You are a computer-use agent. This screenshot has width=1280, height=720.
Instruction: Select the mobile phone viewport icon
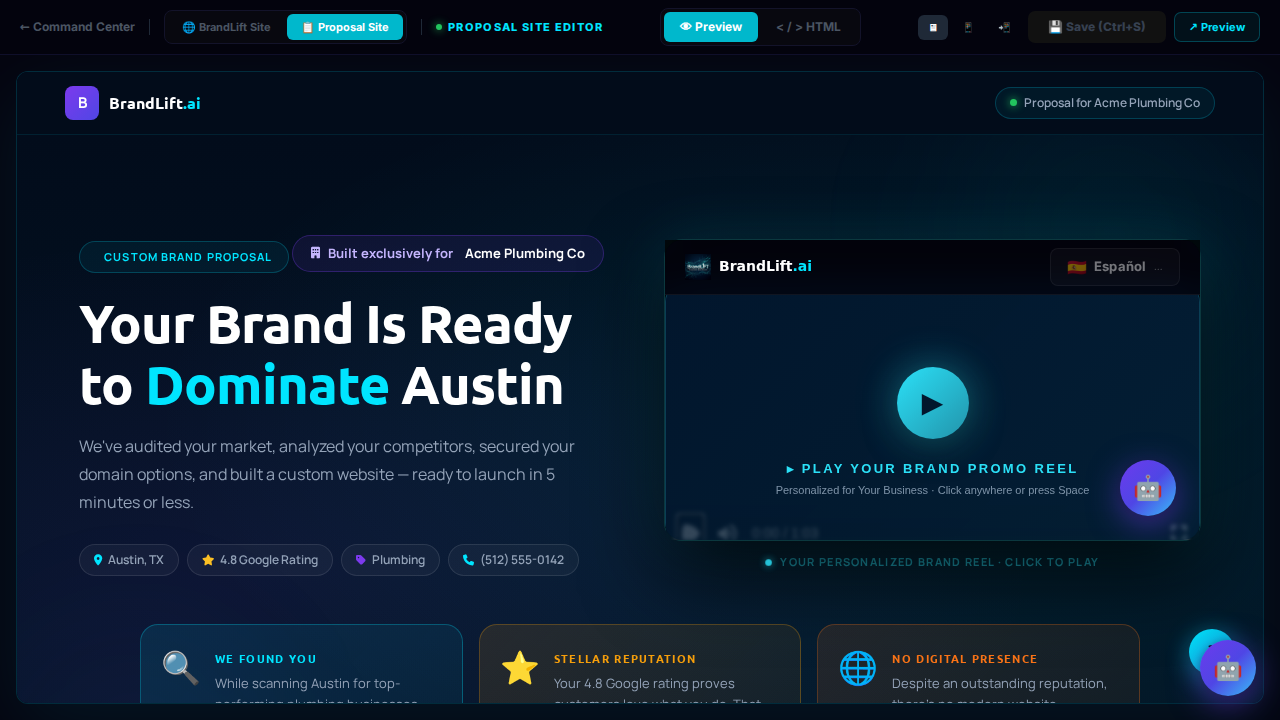pos(968,27)
